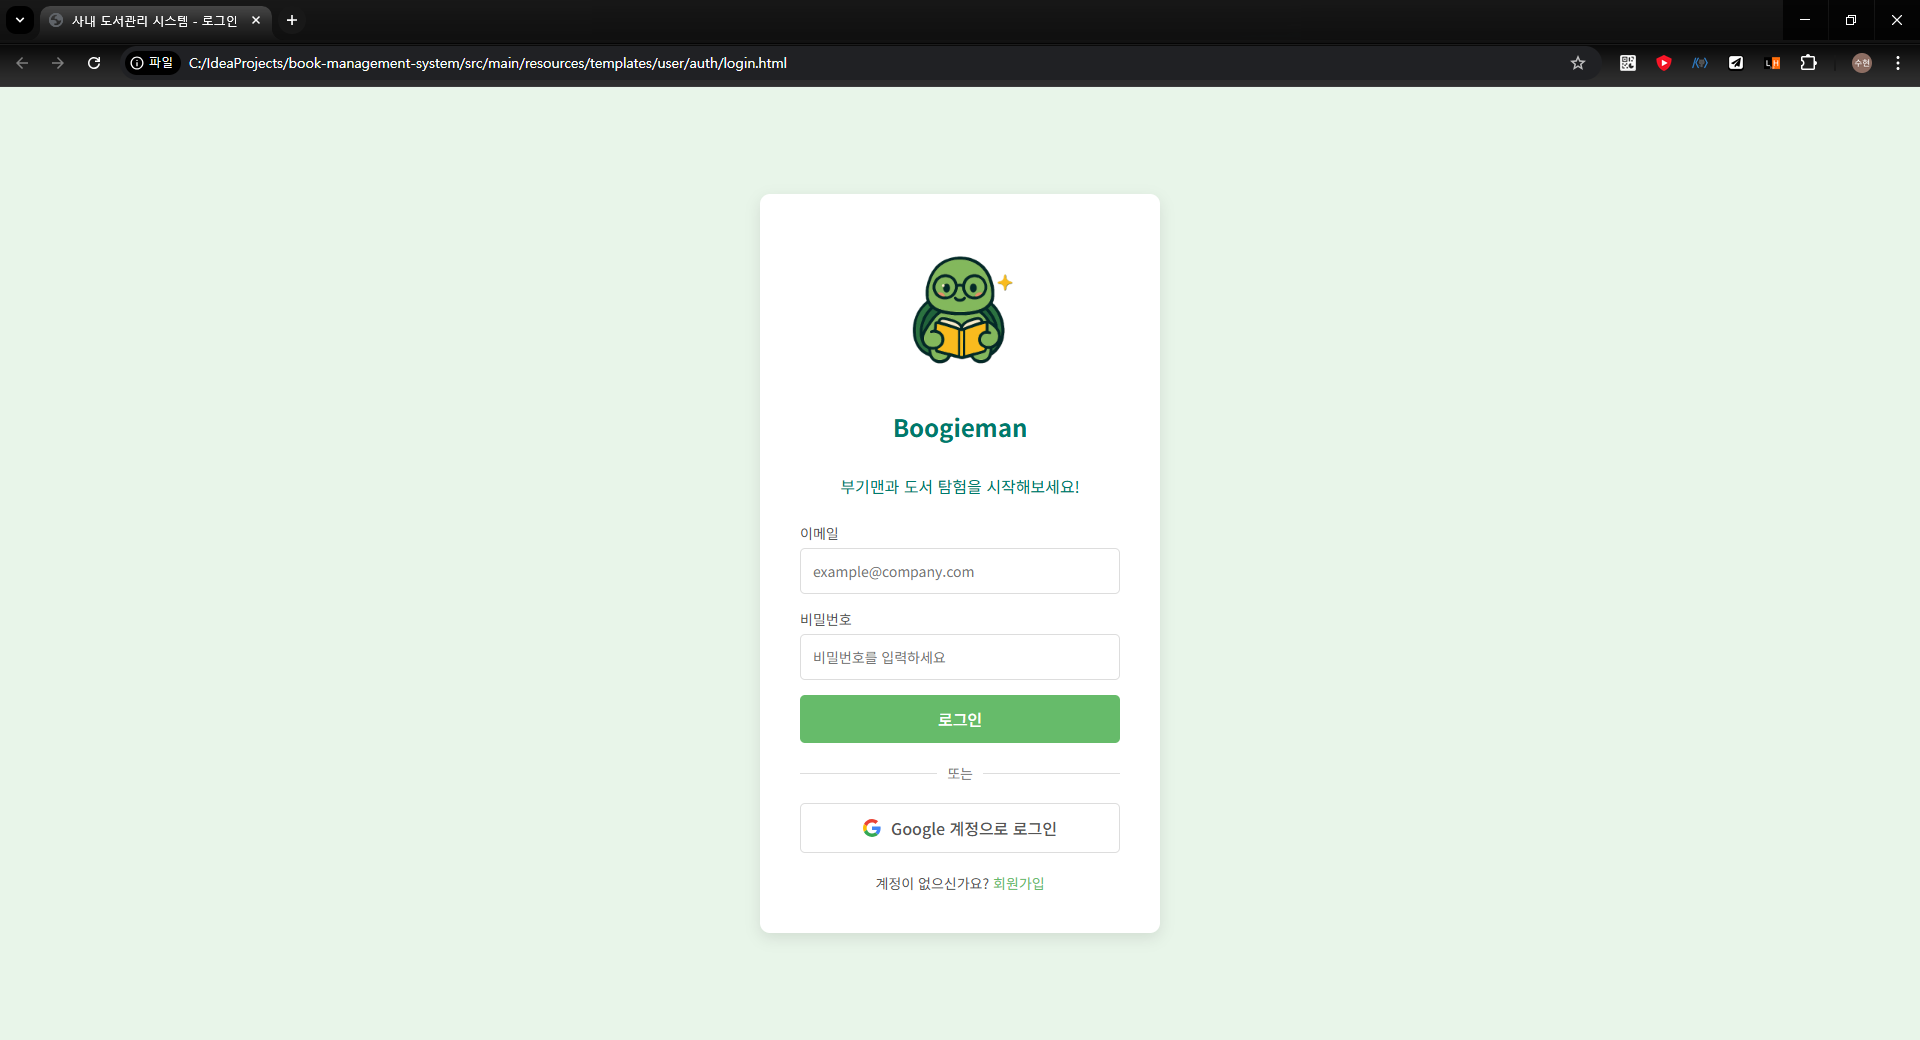
Task: Click the reload page icon
Action: pos(93,62)
